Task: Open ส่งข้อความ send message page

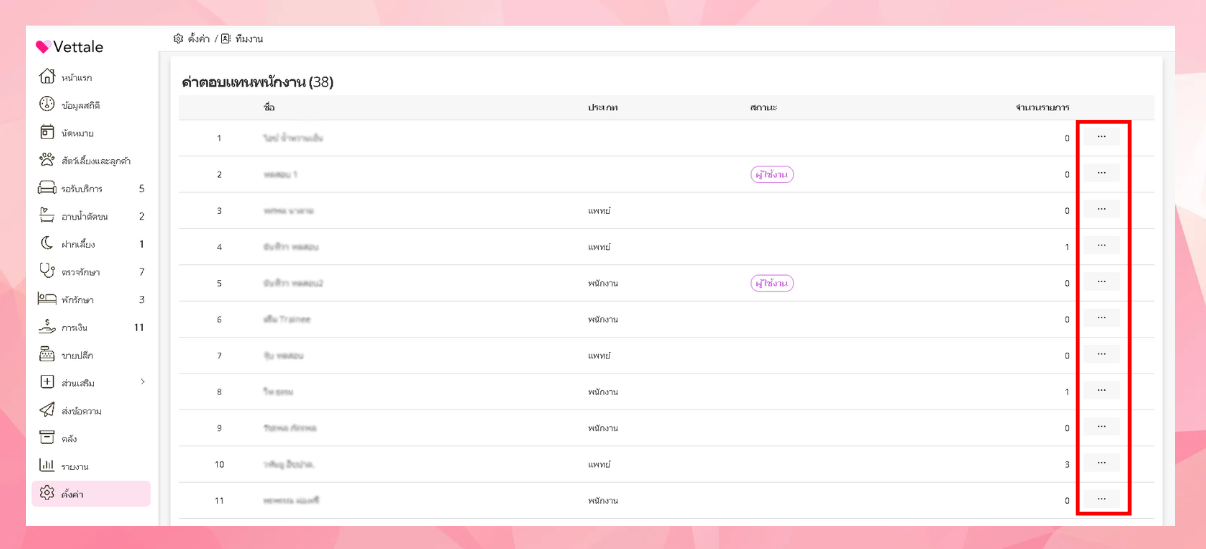Action: pos(91,411)
